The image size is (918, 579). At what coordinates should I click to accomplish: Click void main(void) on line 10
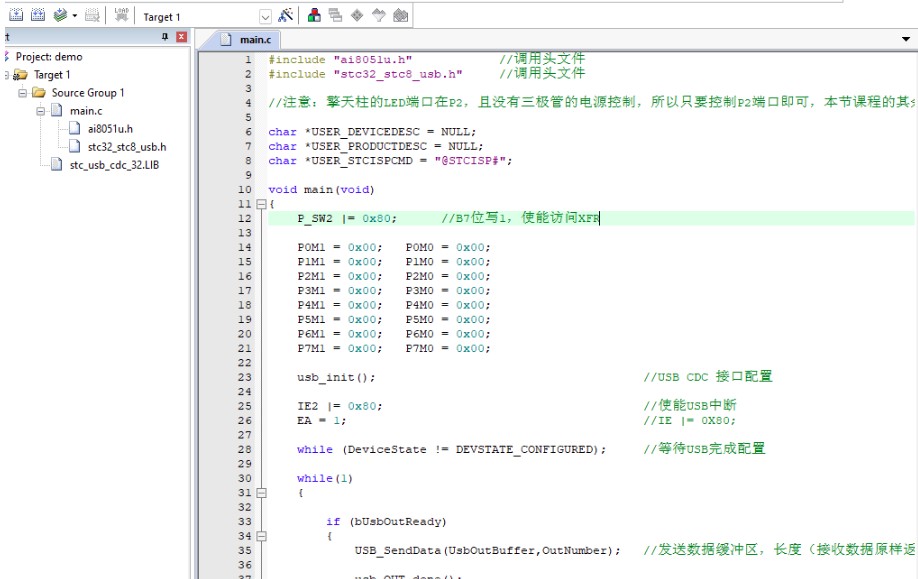pyautogui.click(x=321, y=190)
